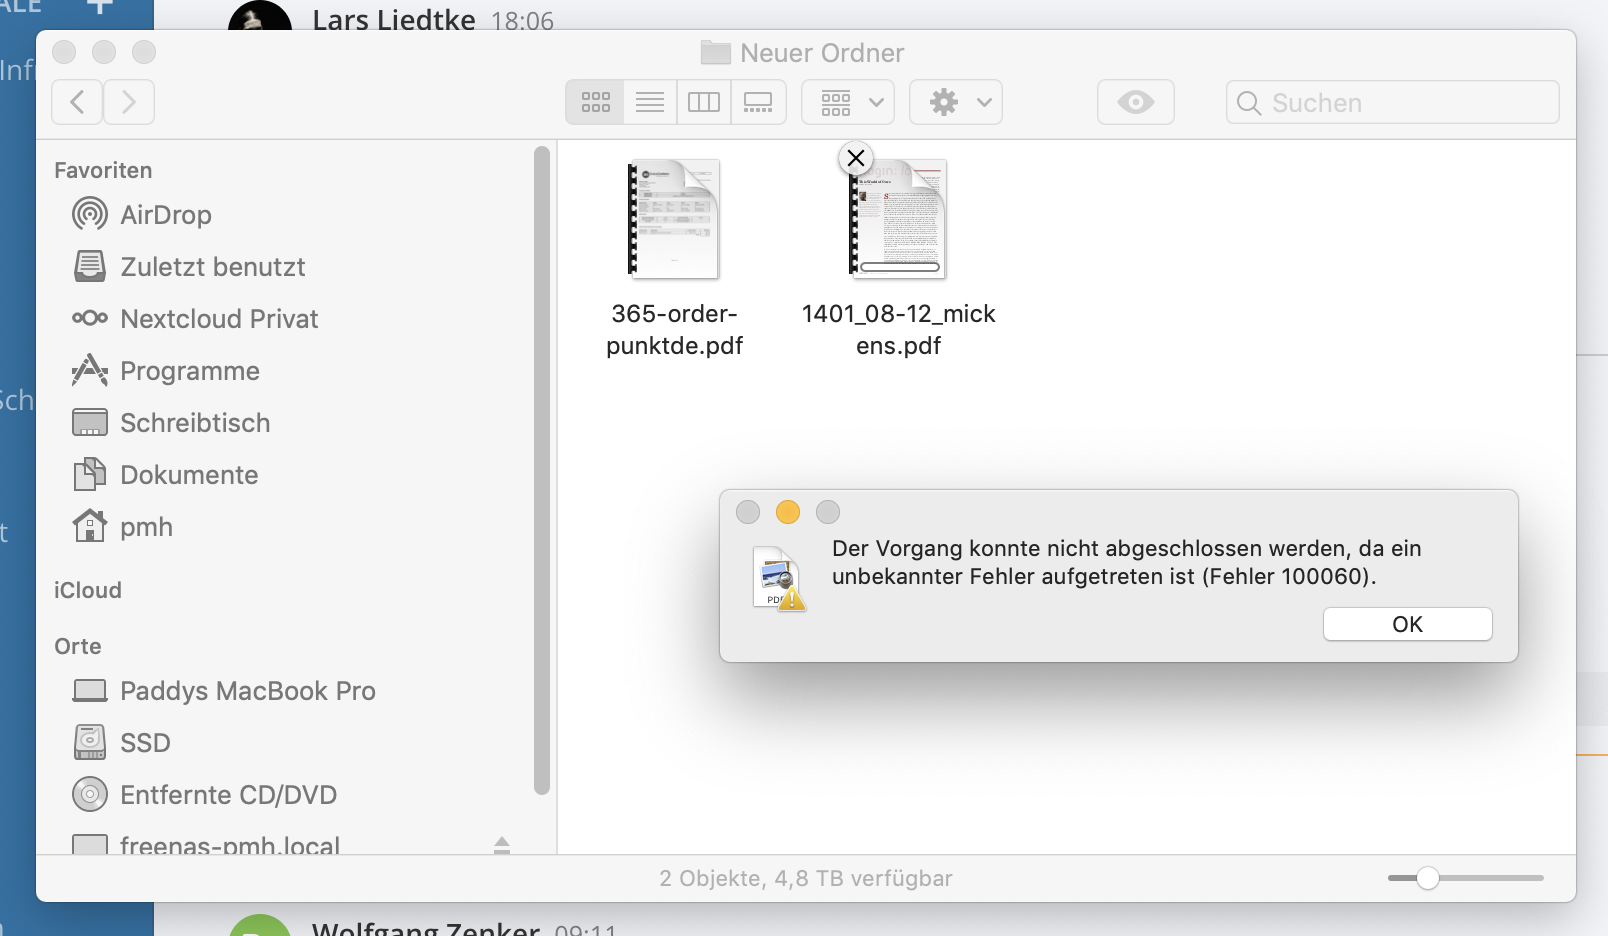Click the Dokumente icon
Image resolution: width=1608 pixels, height=936 pixels.
[x=90, y=474]
